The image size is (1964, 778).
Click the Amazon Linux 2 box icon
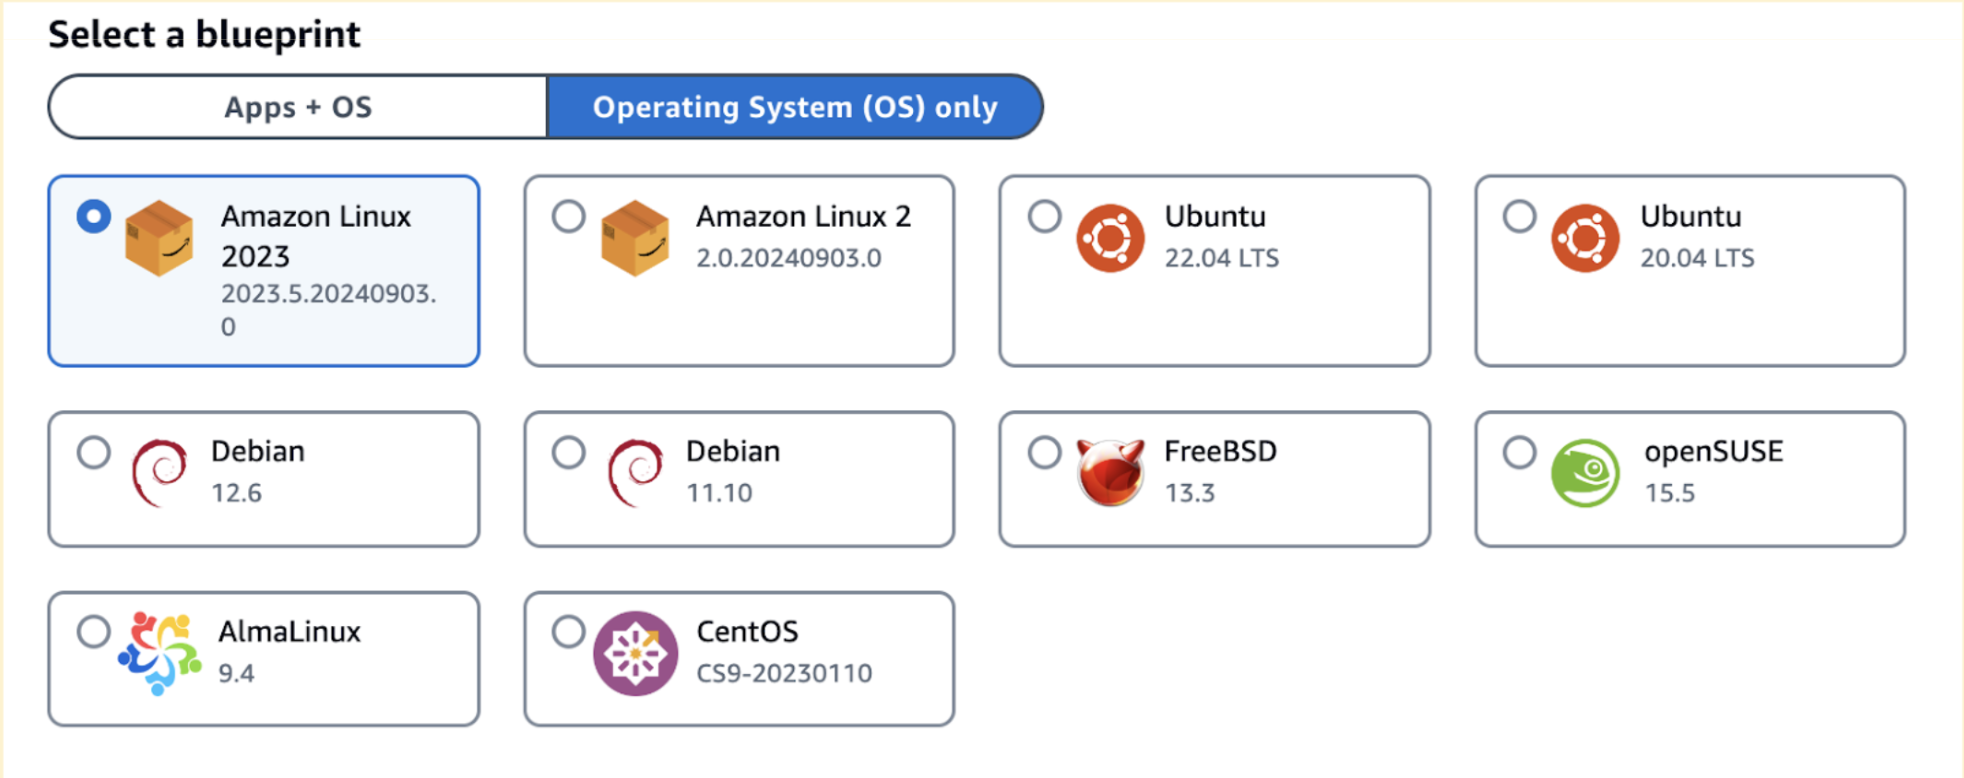[x=635, y=238]
